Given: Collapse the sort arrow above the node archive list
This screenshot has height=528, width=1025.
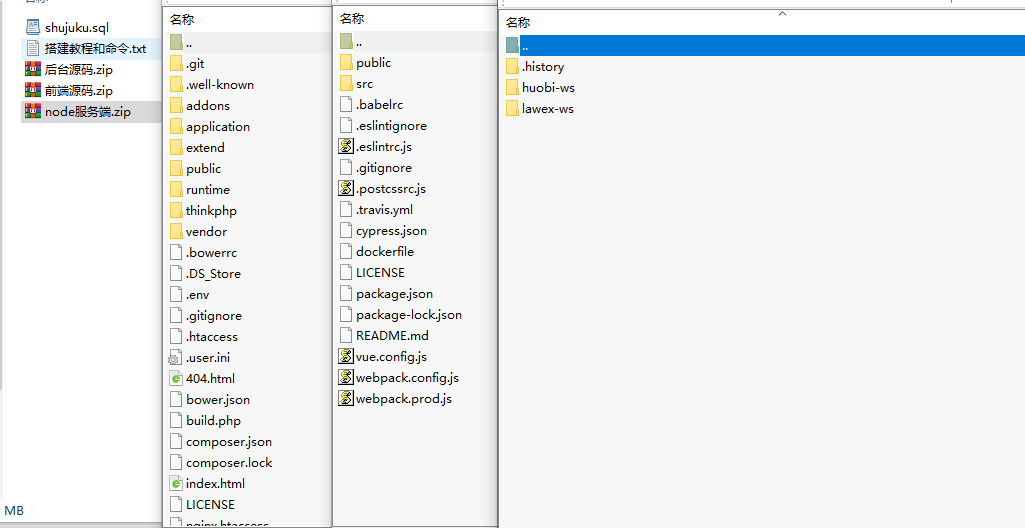Looking at the screenshot, I should tap(782, 13).
